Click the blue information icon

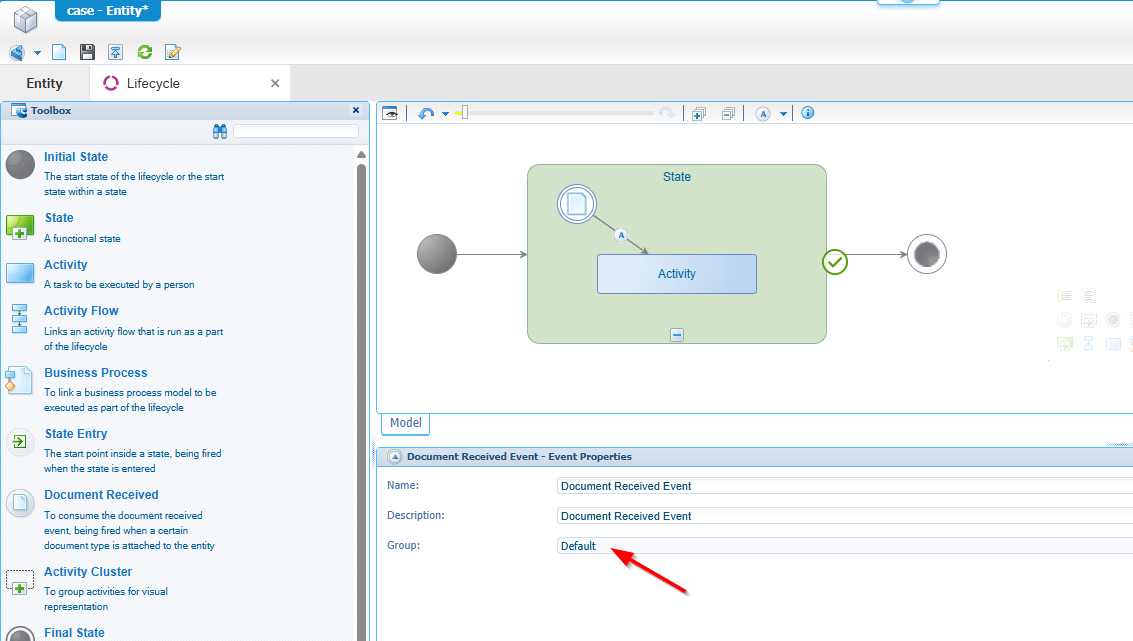pos(808,113)
